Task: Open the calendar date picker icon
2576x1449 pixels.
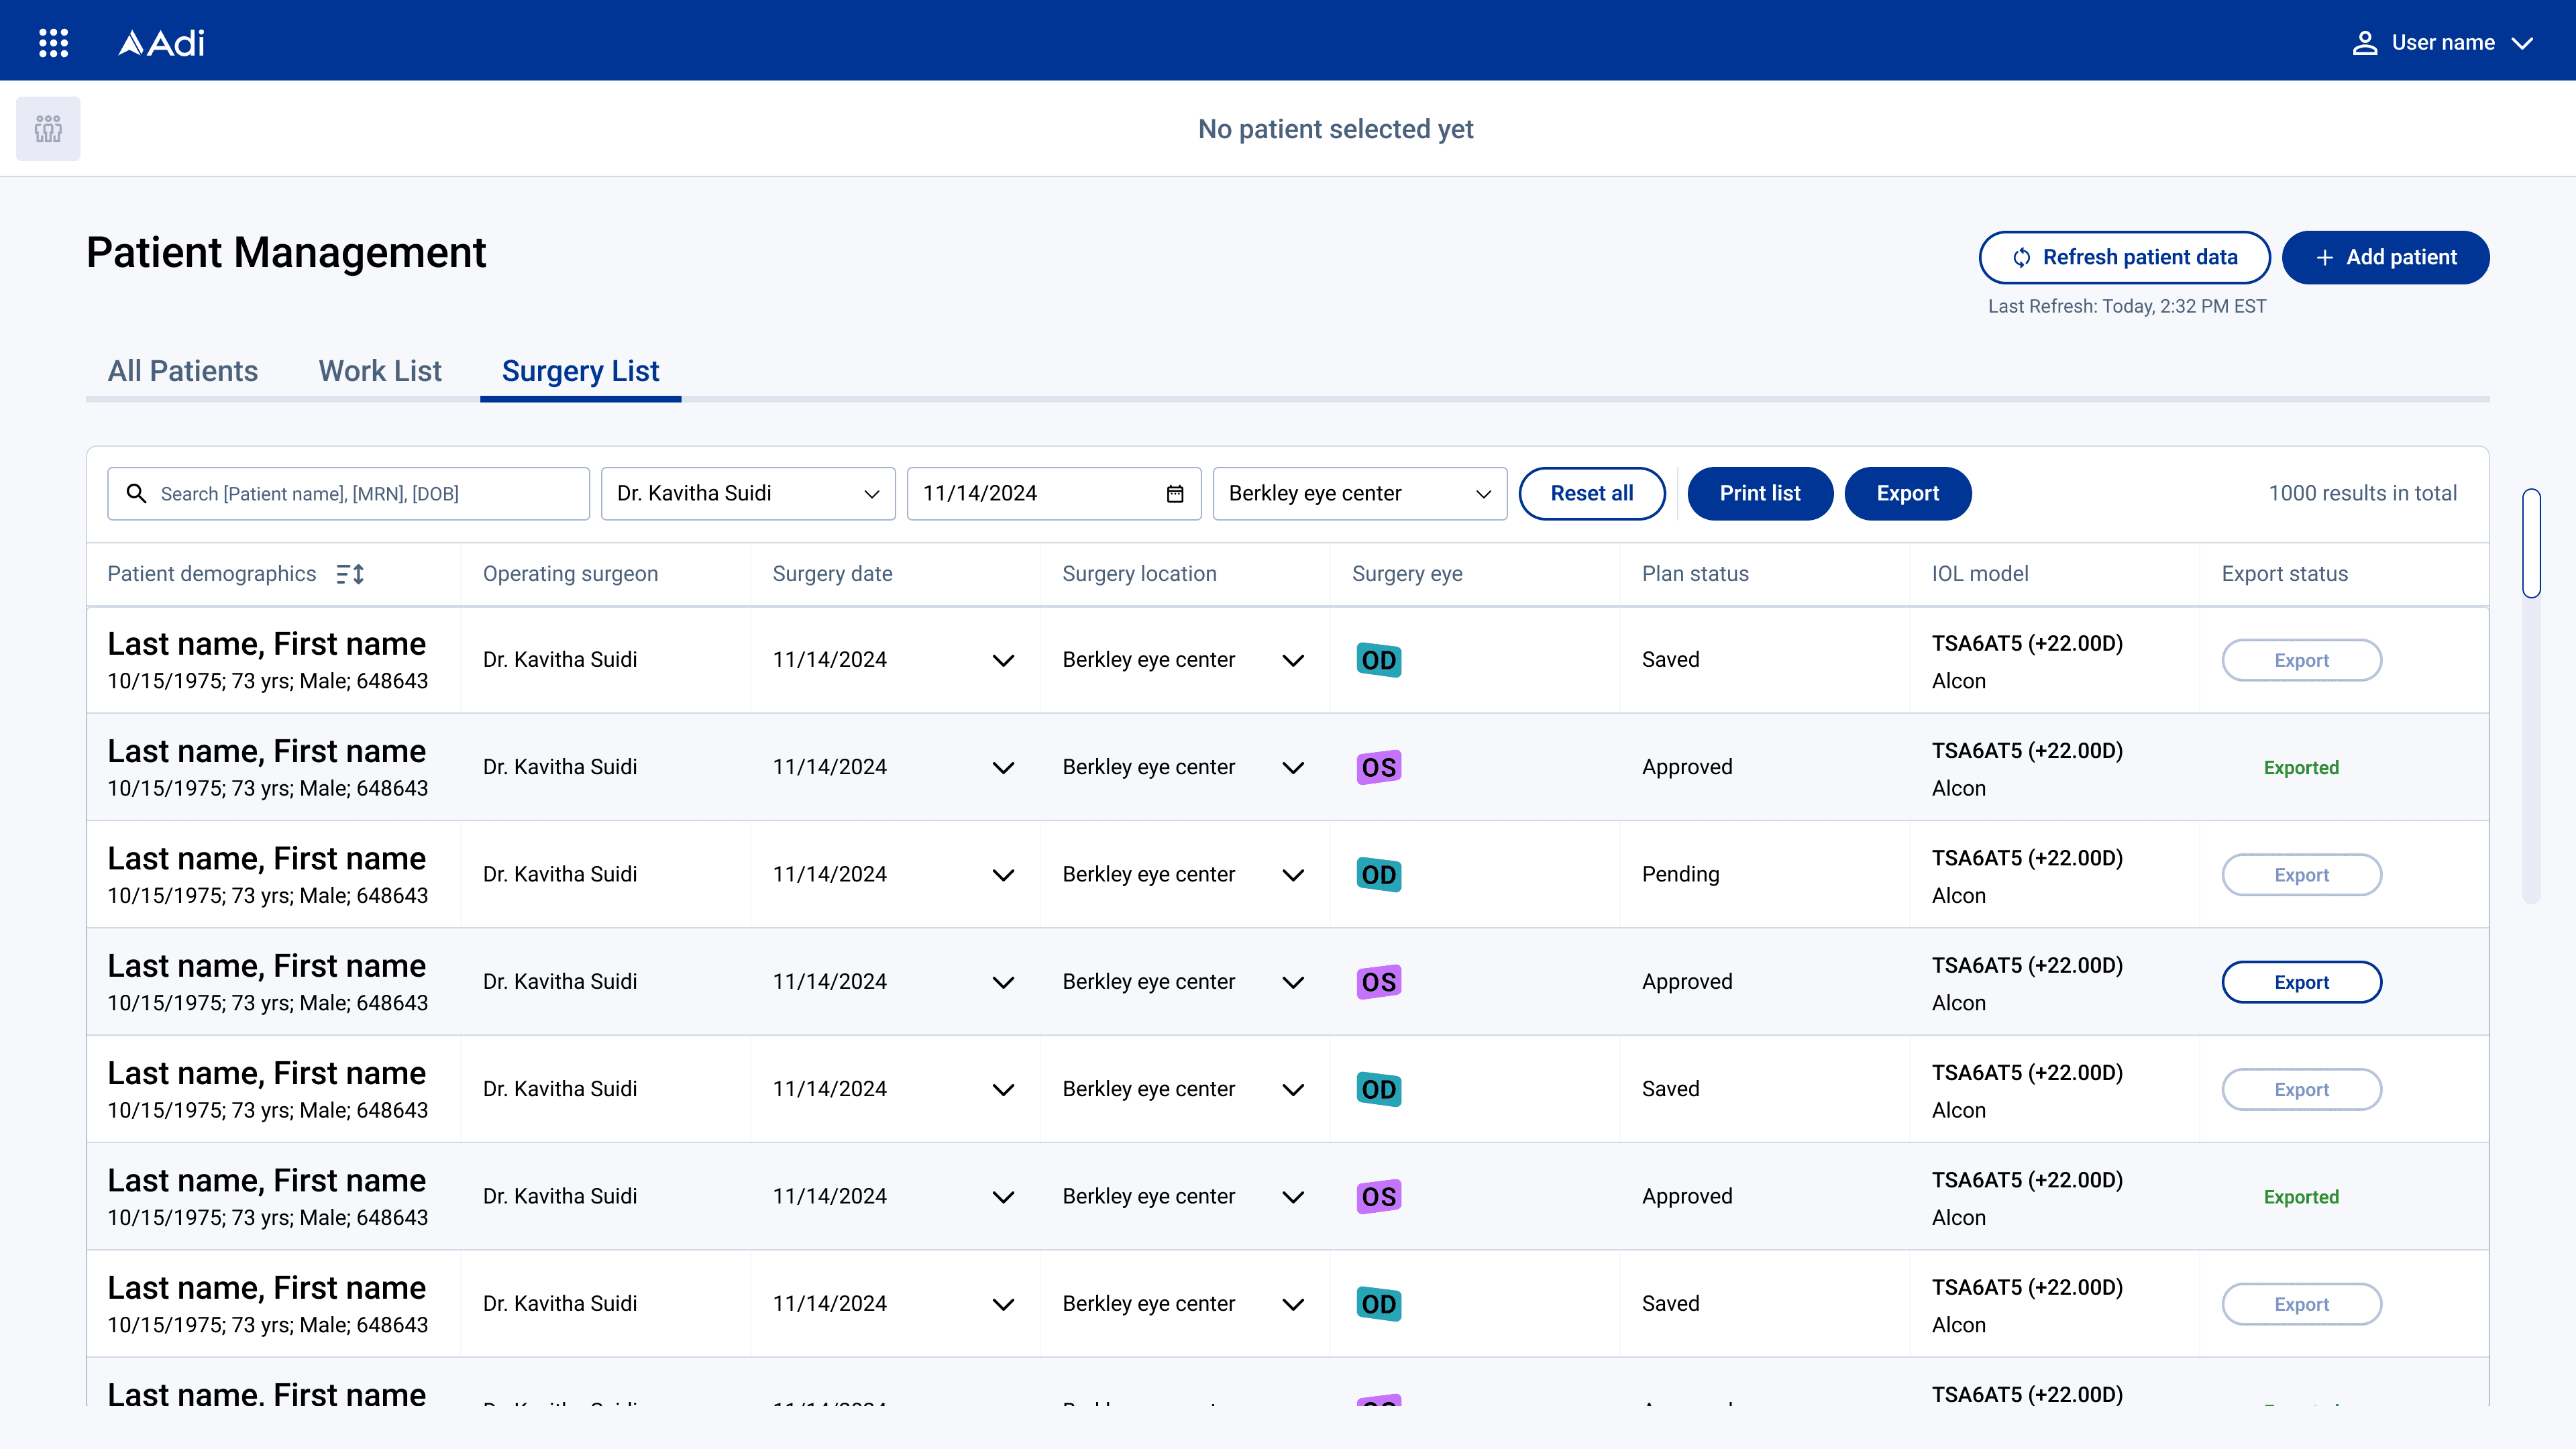Action: (1175, 494)
